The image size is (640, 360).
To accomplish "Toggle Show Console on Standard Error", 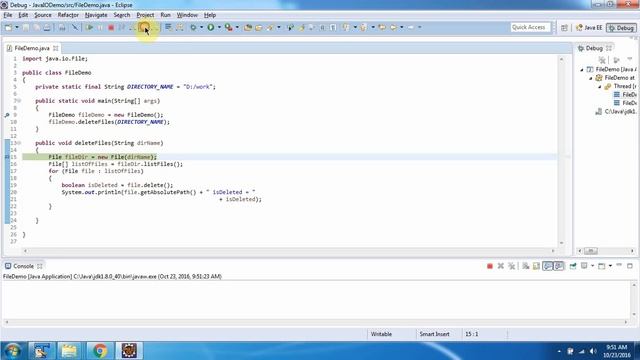I will pos(559,266).
